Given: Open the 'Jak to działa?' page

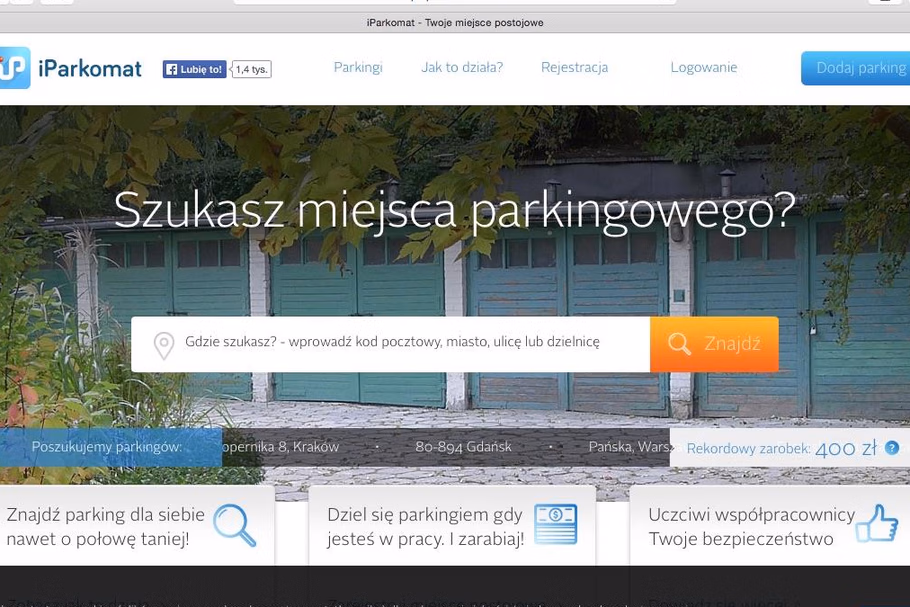Looking at the screenshot, I should [x=462, y=67].
